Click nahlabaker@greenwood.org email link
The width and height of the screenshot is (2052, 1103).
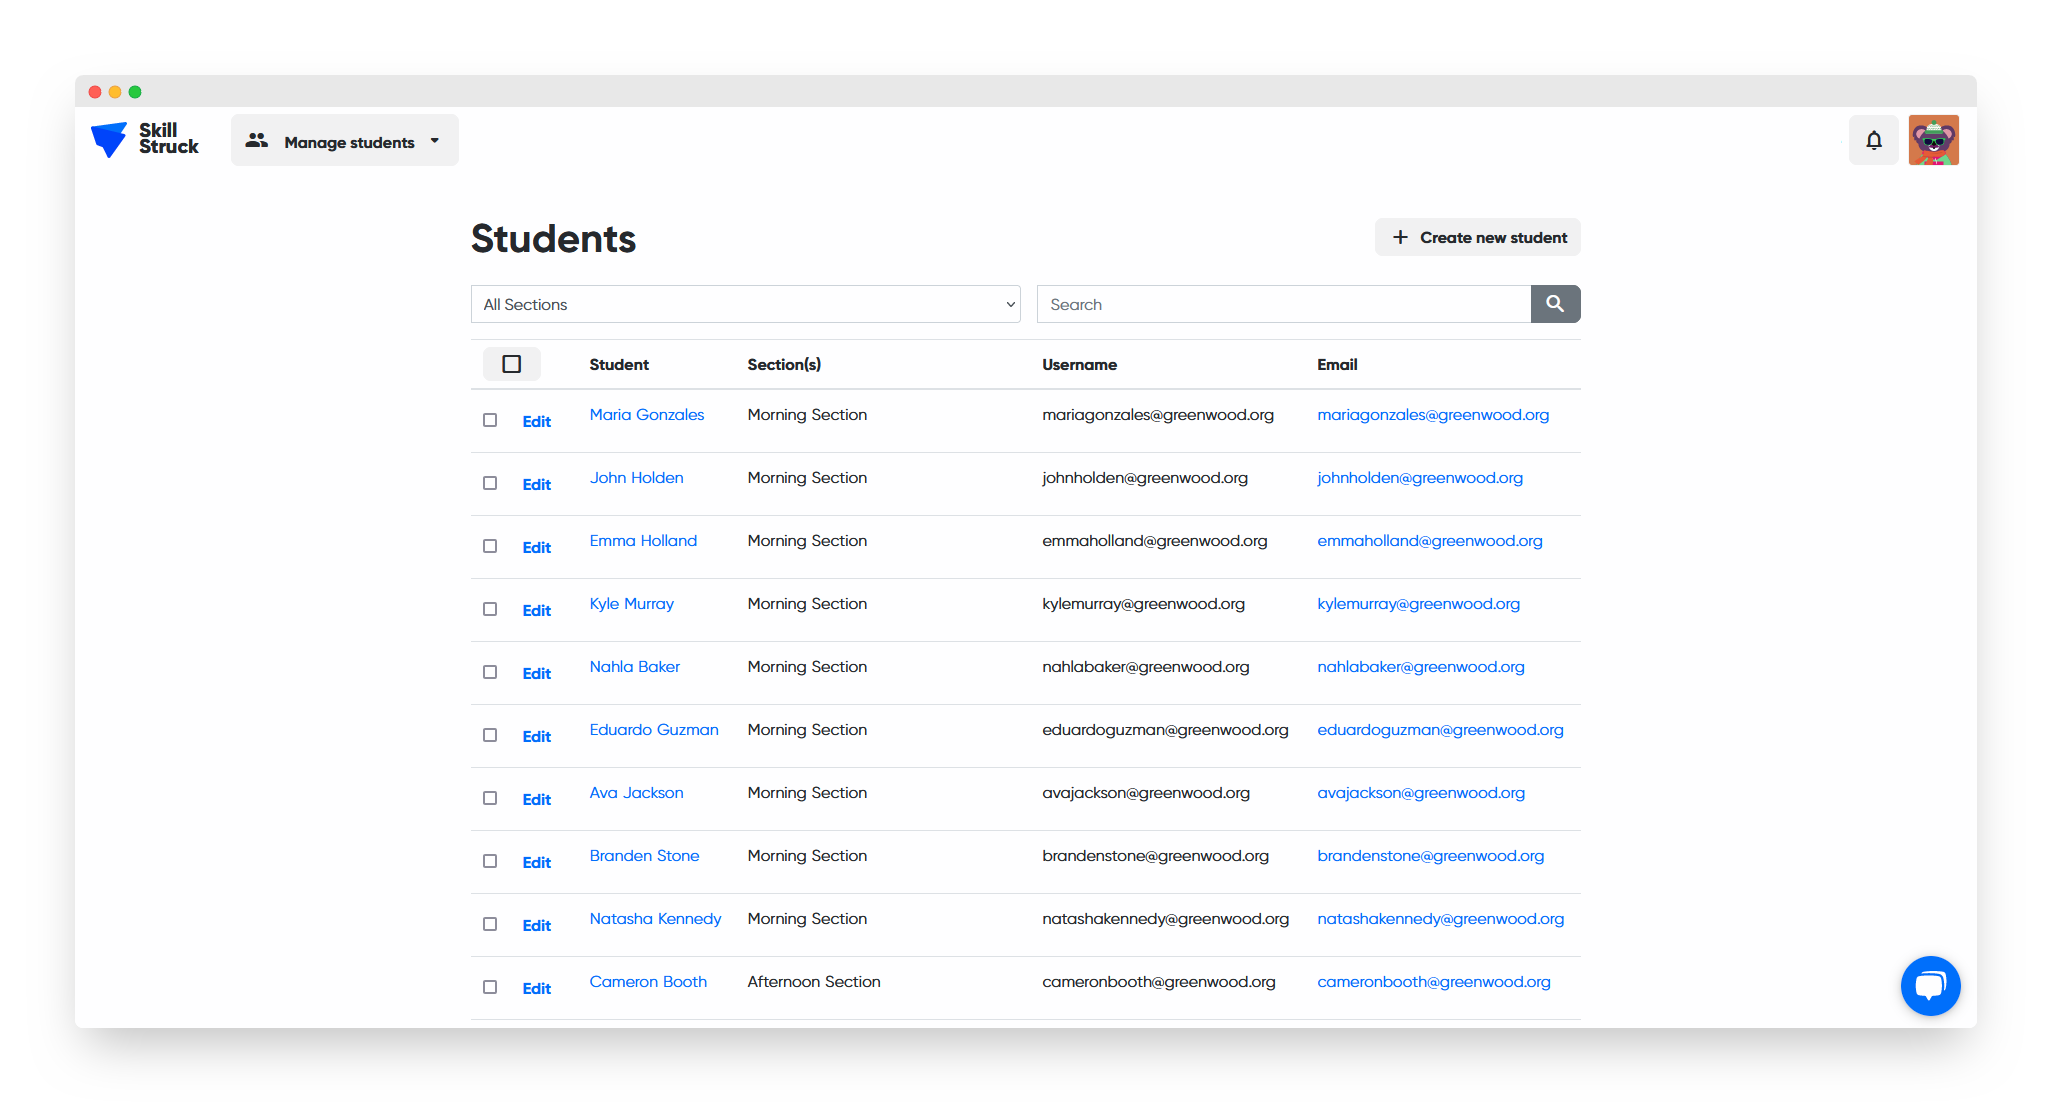coord(1420,666)
